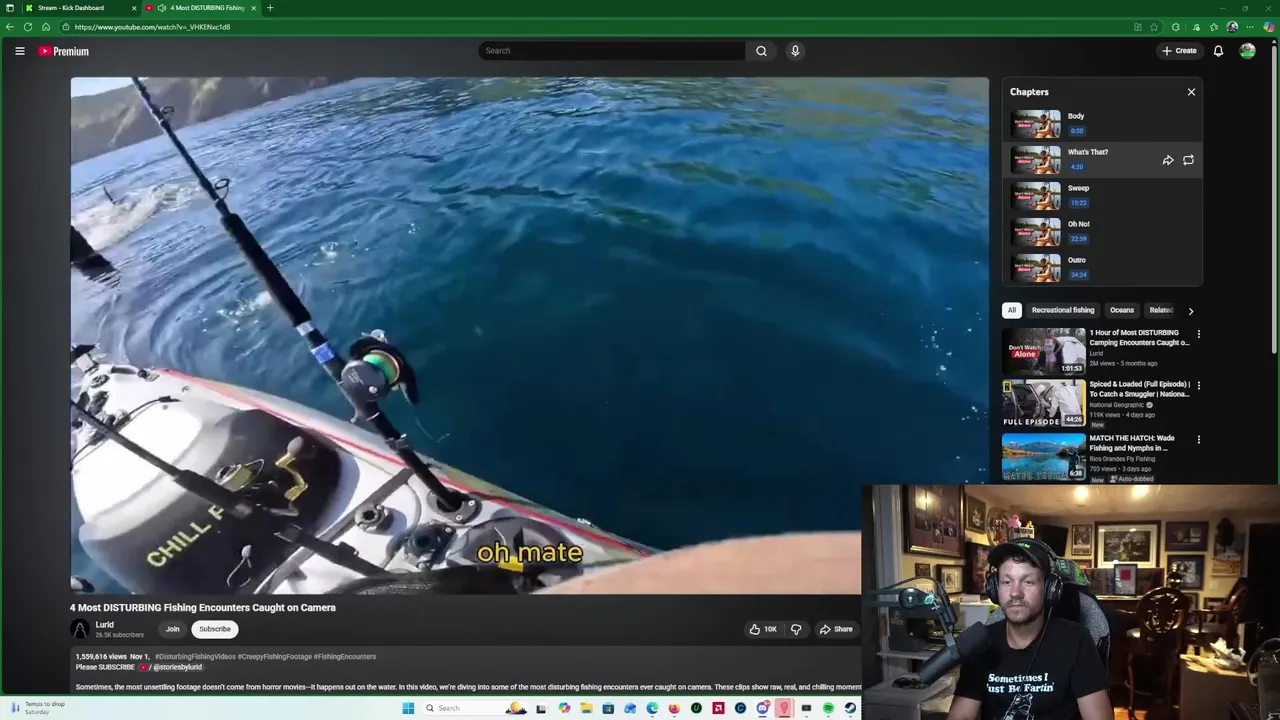Open the Windows Start menu
Viewport: 1280px width, 720px height.
click(x=408, y=708)
